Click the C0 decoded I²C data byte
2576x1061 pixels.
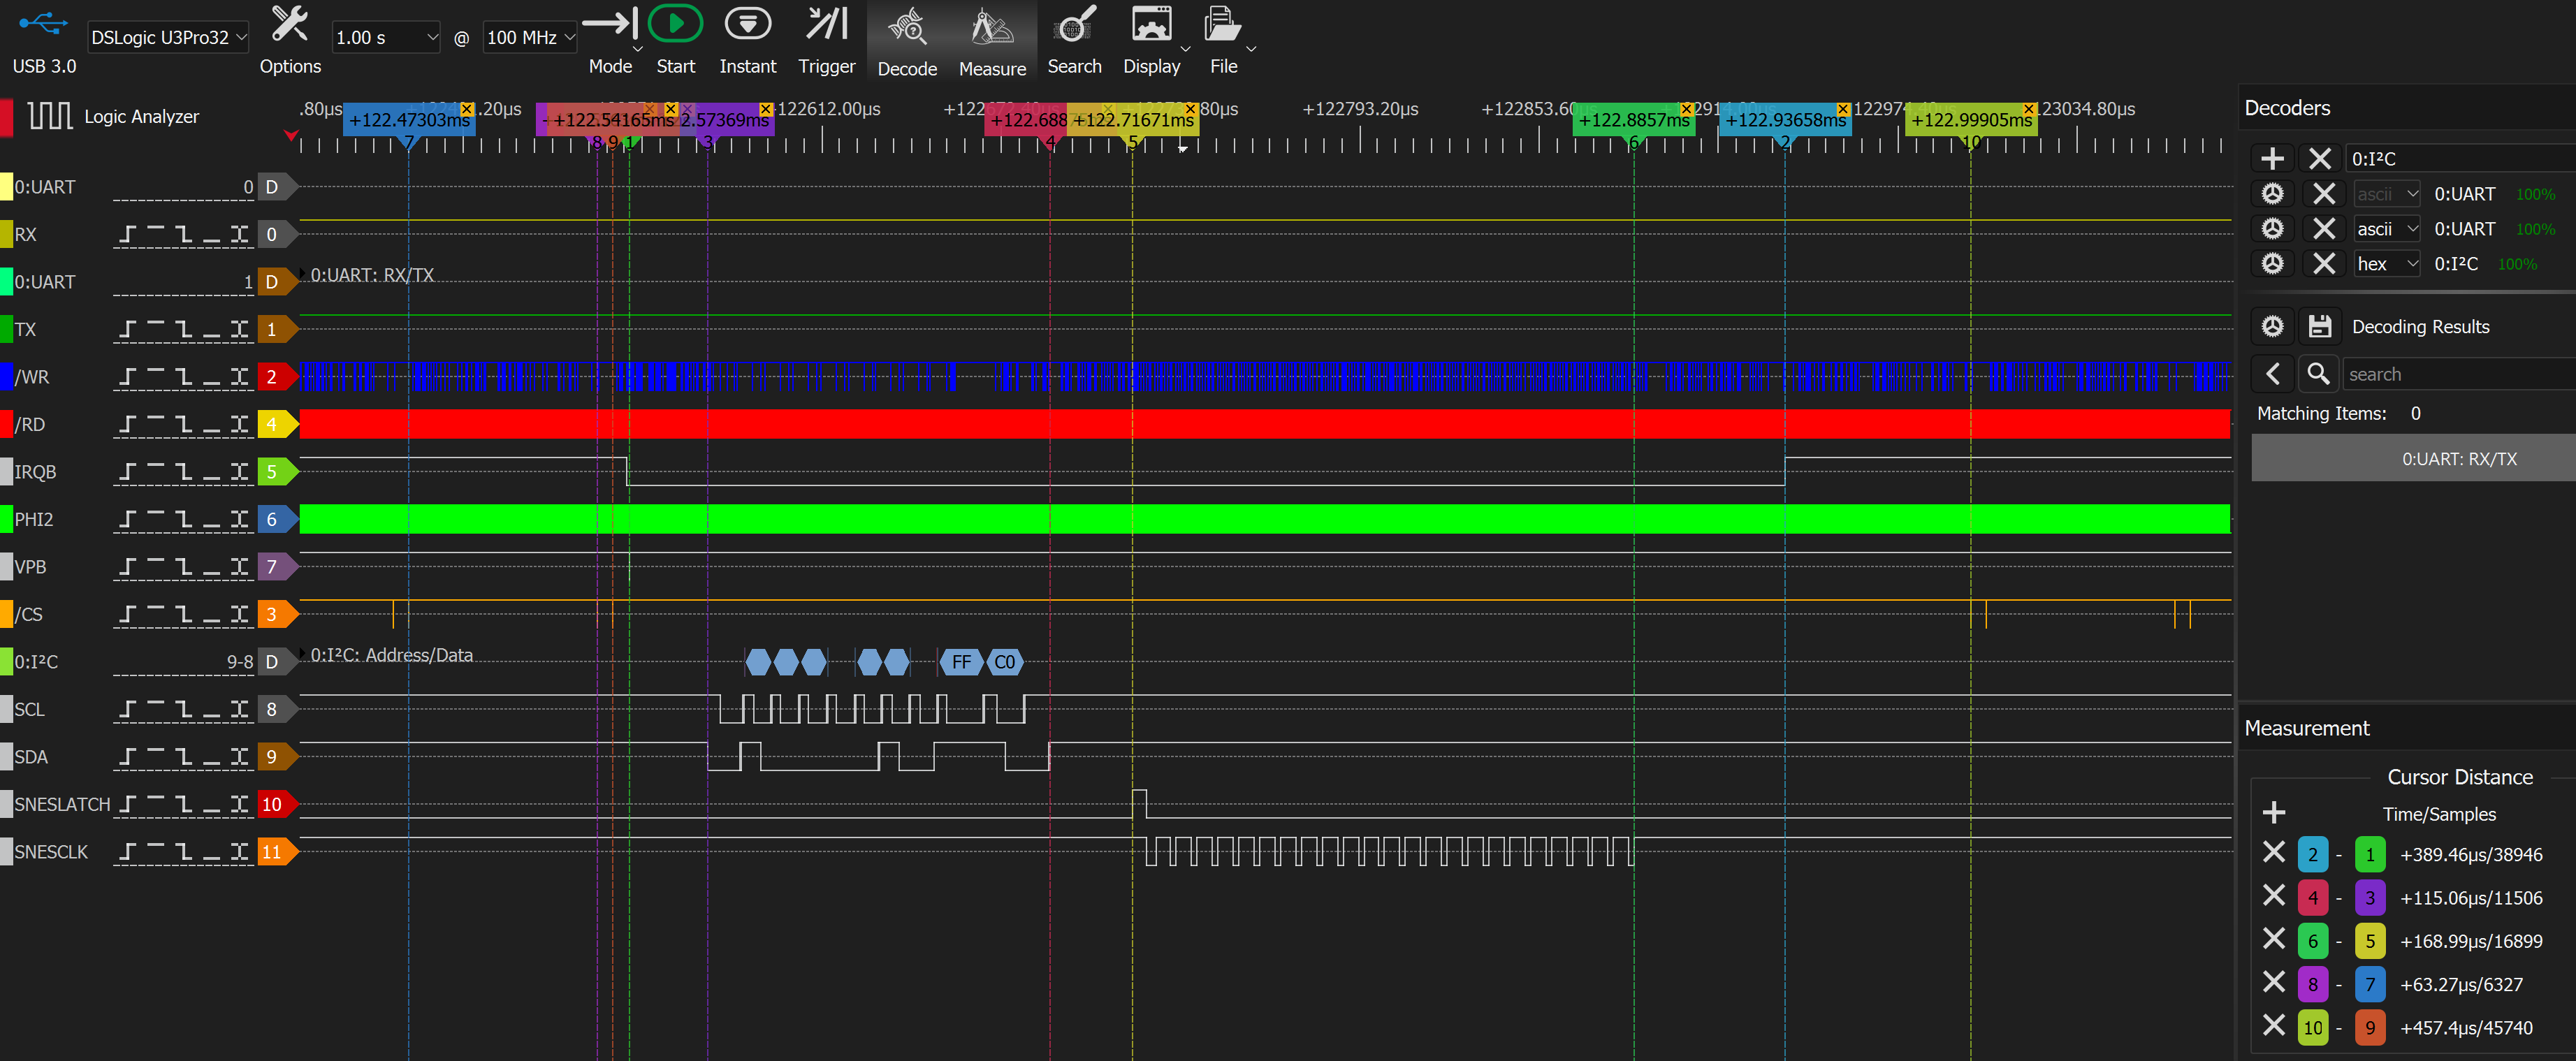(x=1004, y=661)
